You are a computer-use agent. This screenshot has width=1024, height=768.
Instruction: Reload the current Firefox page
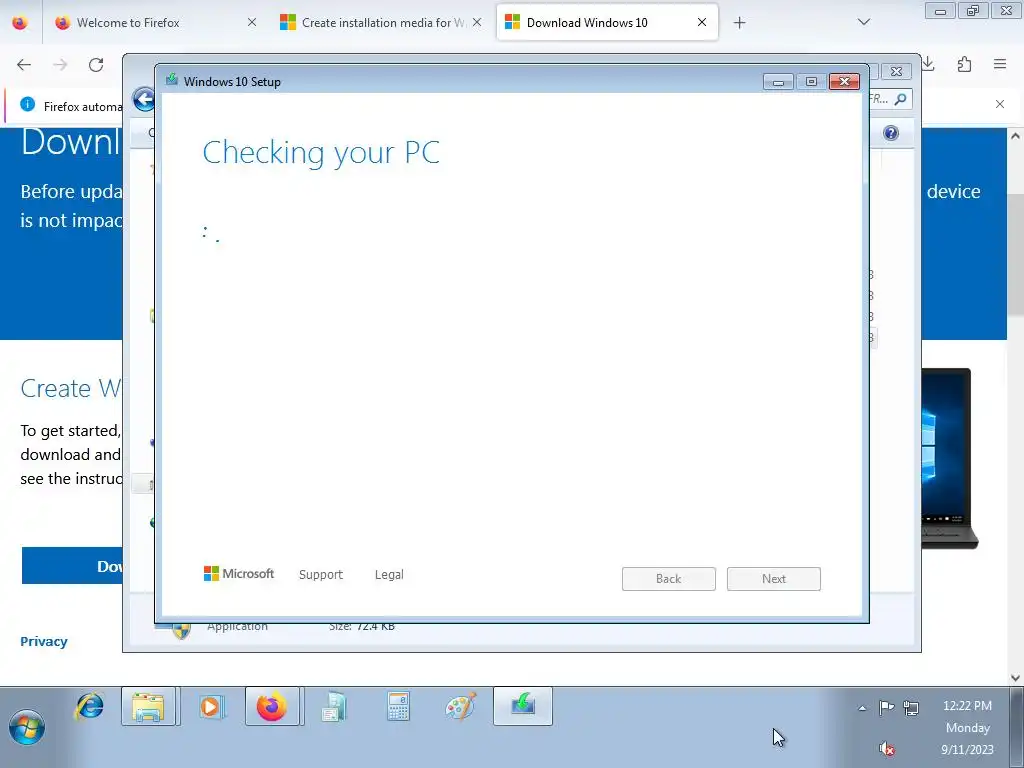tap(96, 65)
